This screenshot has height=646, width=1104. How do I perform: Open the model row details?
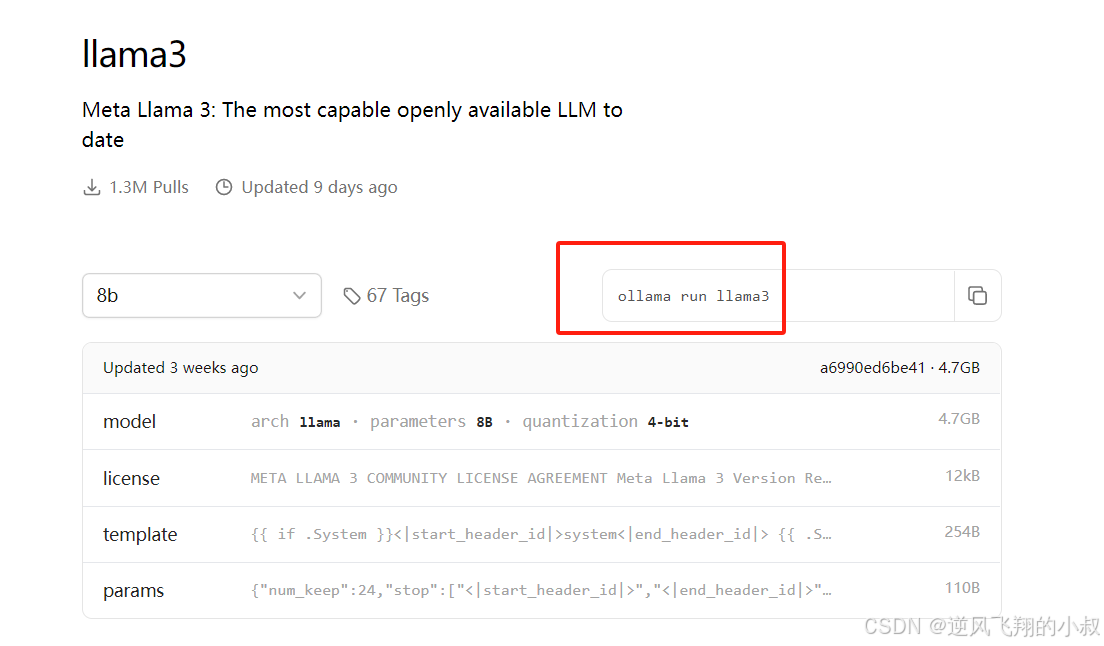(541, 422)
